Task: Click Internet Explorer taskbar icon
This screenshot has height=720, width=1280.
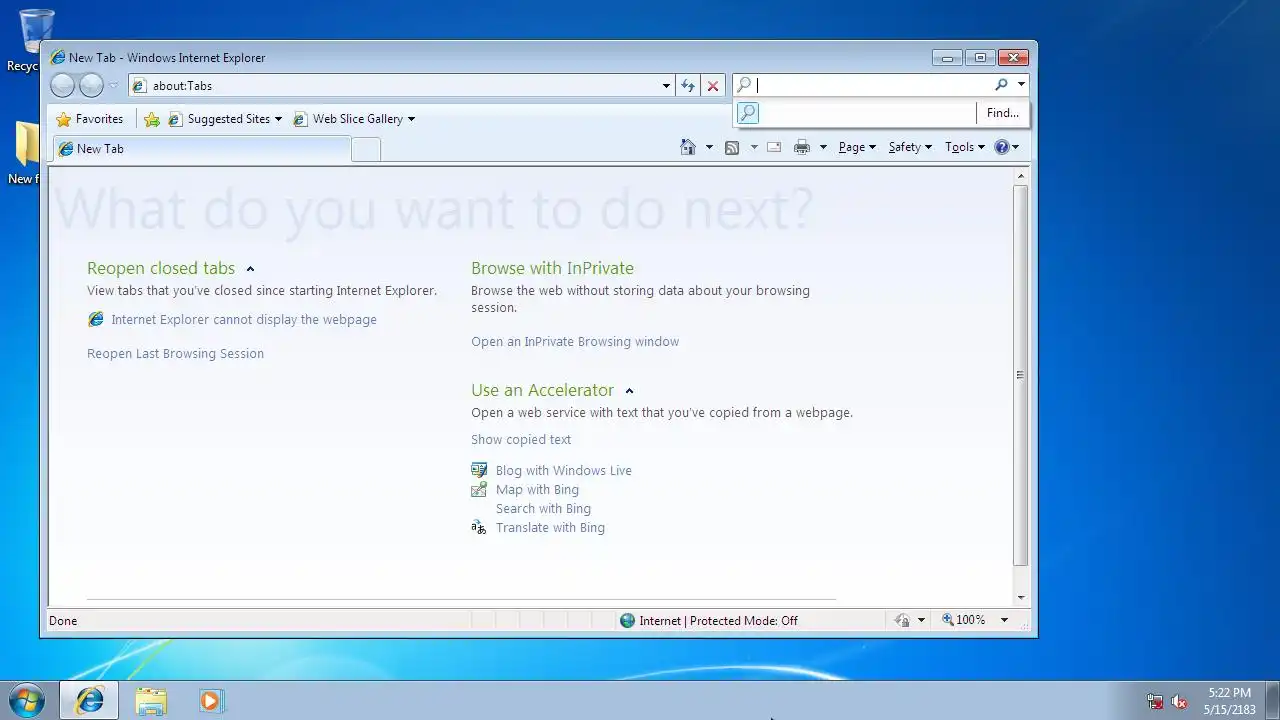Action: click(89, 701)
